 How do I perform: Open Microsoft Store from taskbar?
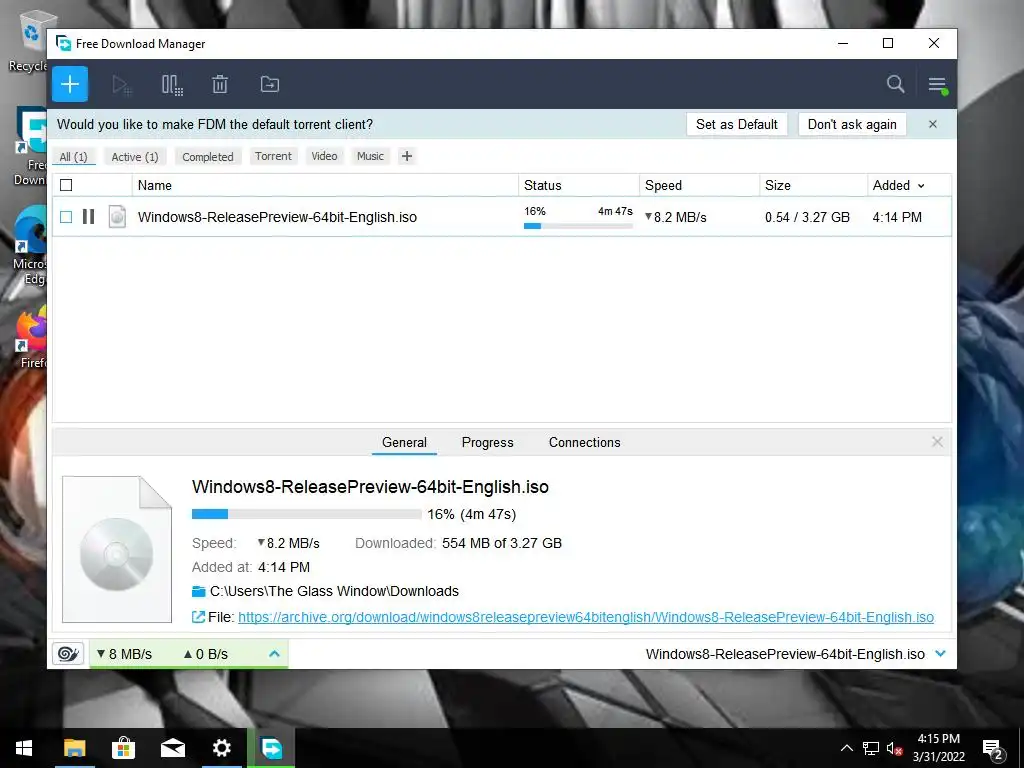point(123,748)
